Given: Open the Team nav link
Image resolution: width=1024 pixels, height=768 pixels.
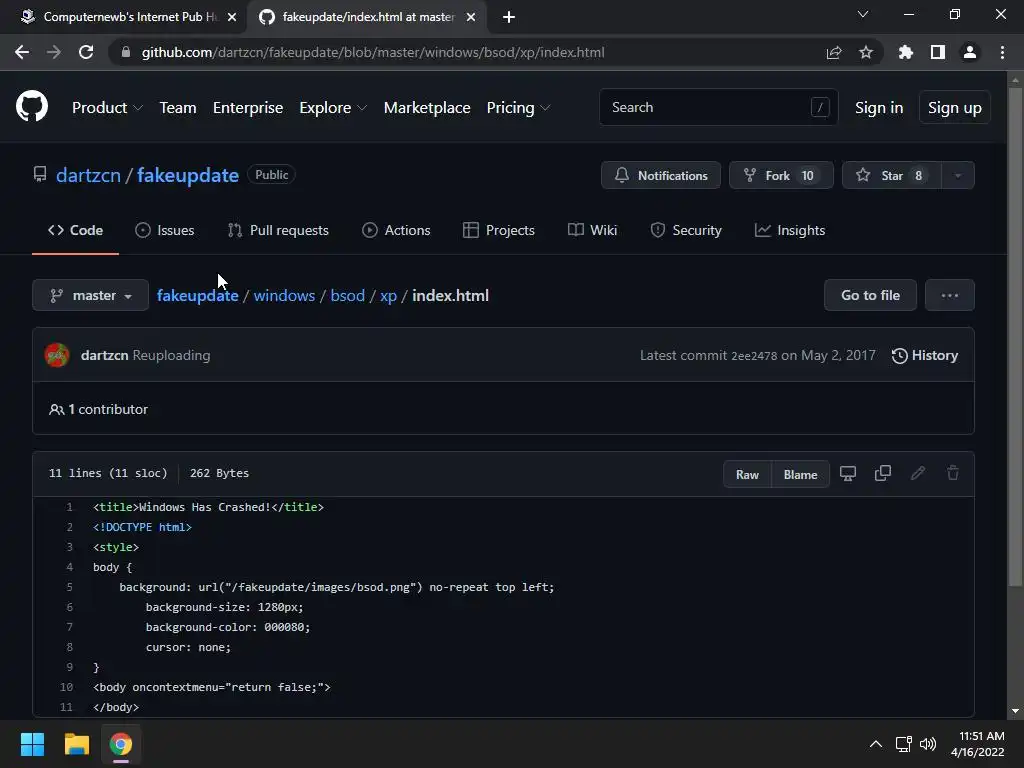Looking at the screenshot, I should [178, 108].
